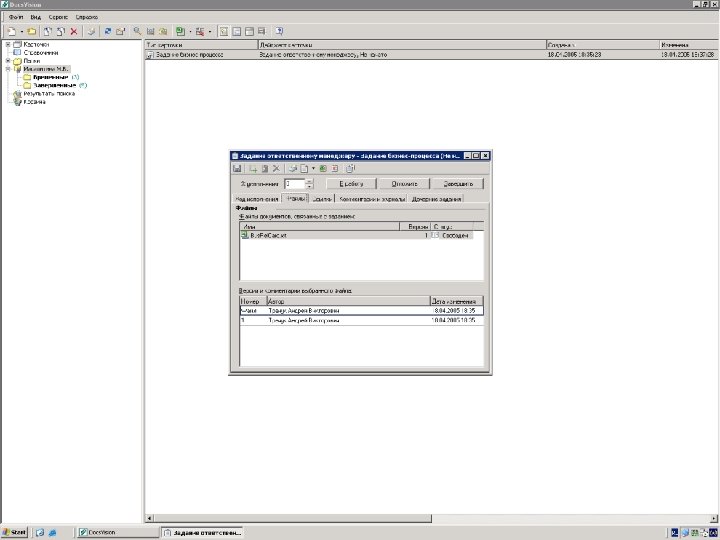The height and width of the screenshot is (540, 720).
Task: Select Результаты поиска in the tree
Action: (x=49, y=93)
